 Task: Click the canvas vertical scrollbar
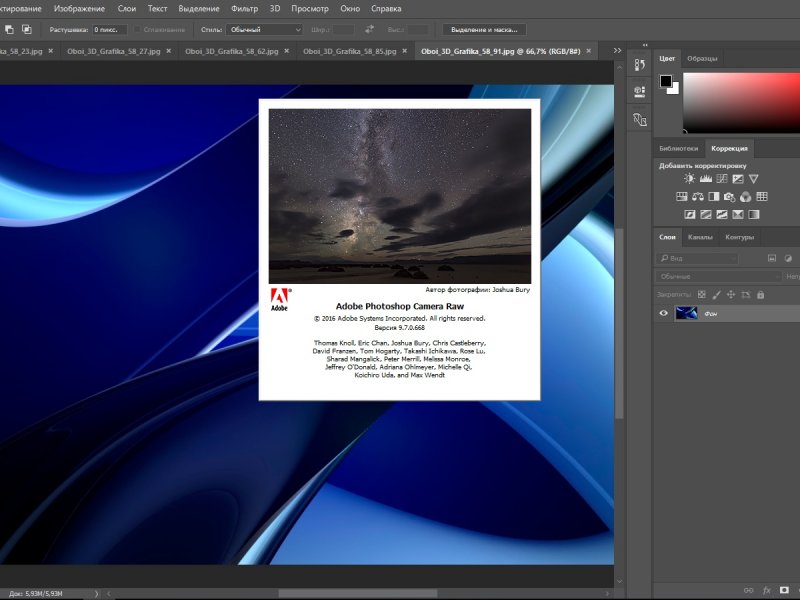(x=619, y=324)
